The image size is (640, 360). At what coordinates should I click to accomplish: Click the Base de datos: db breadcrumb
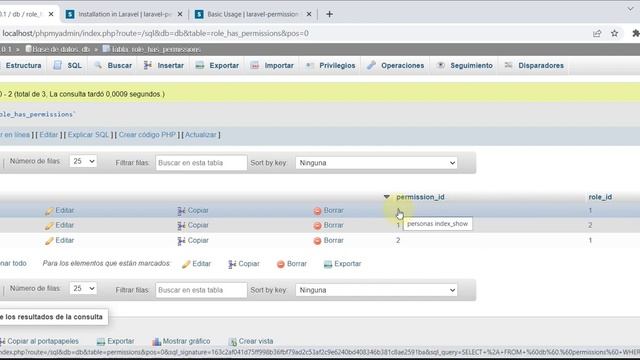point(57,49)
